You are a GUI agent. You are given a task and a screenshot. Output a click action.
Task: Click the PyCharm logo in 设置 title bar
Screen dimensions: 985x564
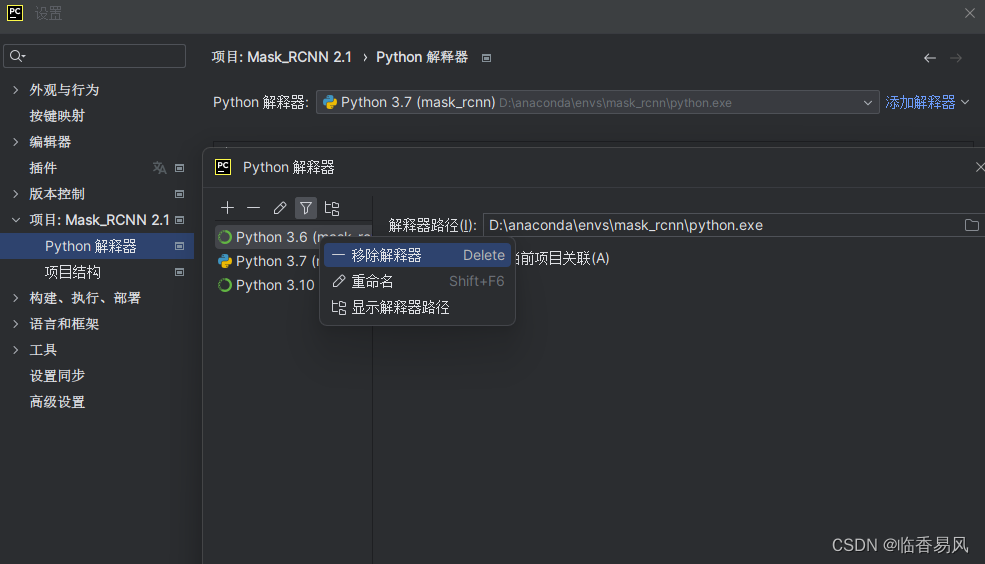(x=15, y=13)
